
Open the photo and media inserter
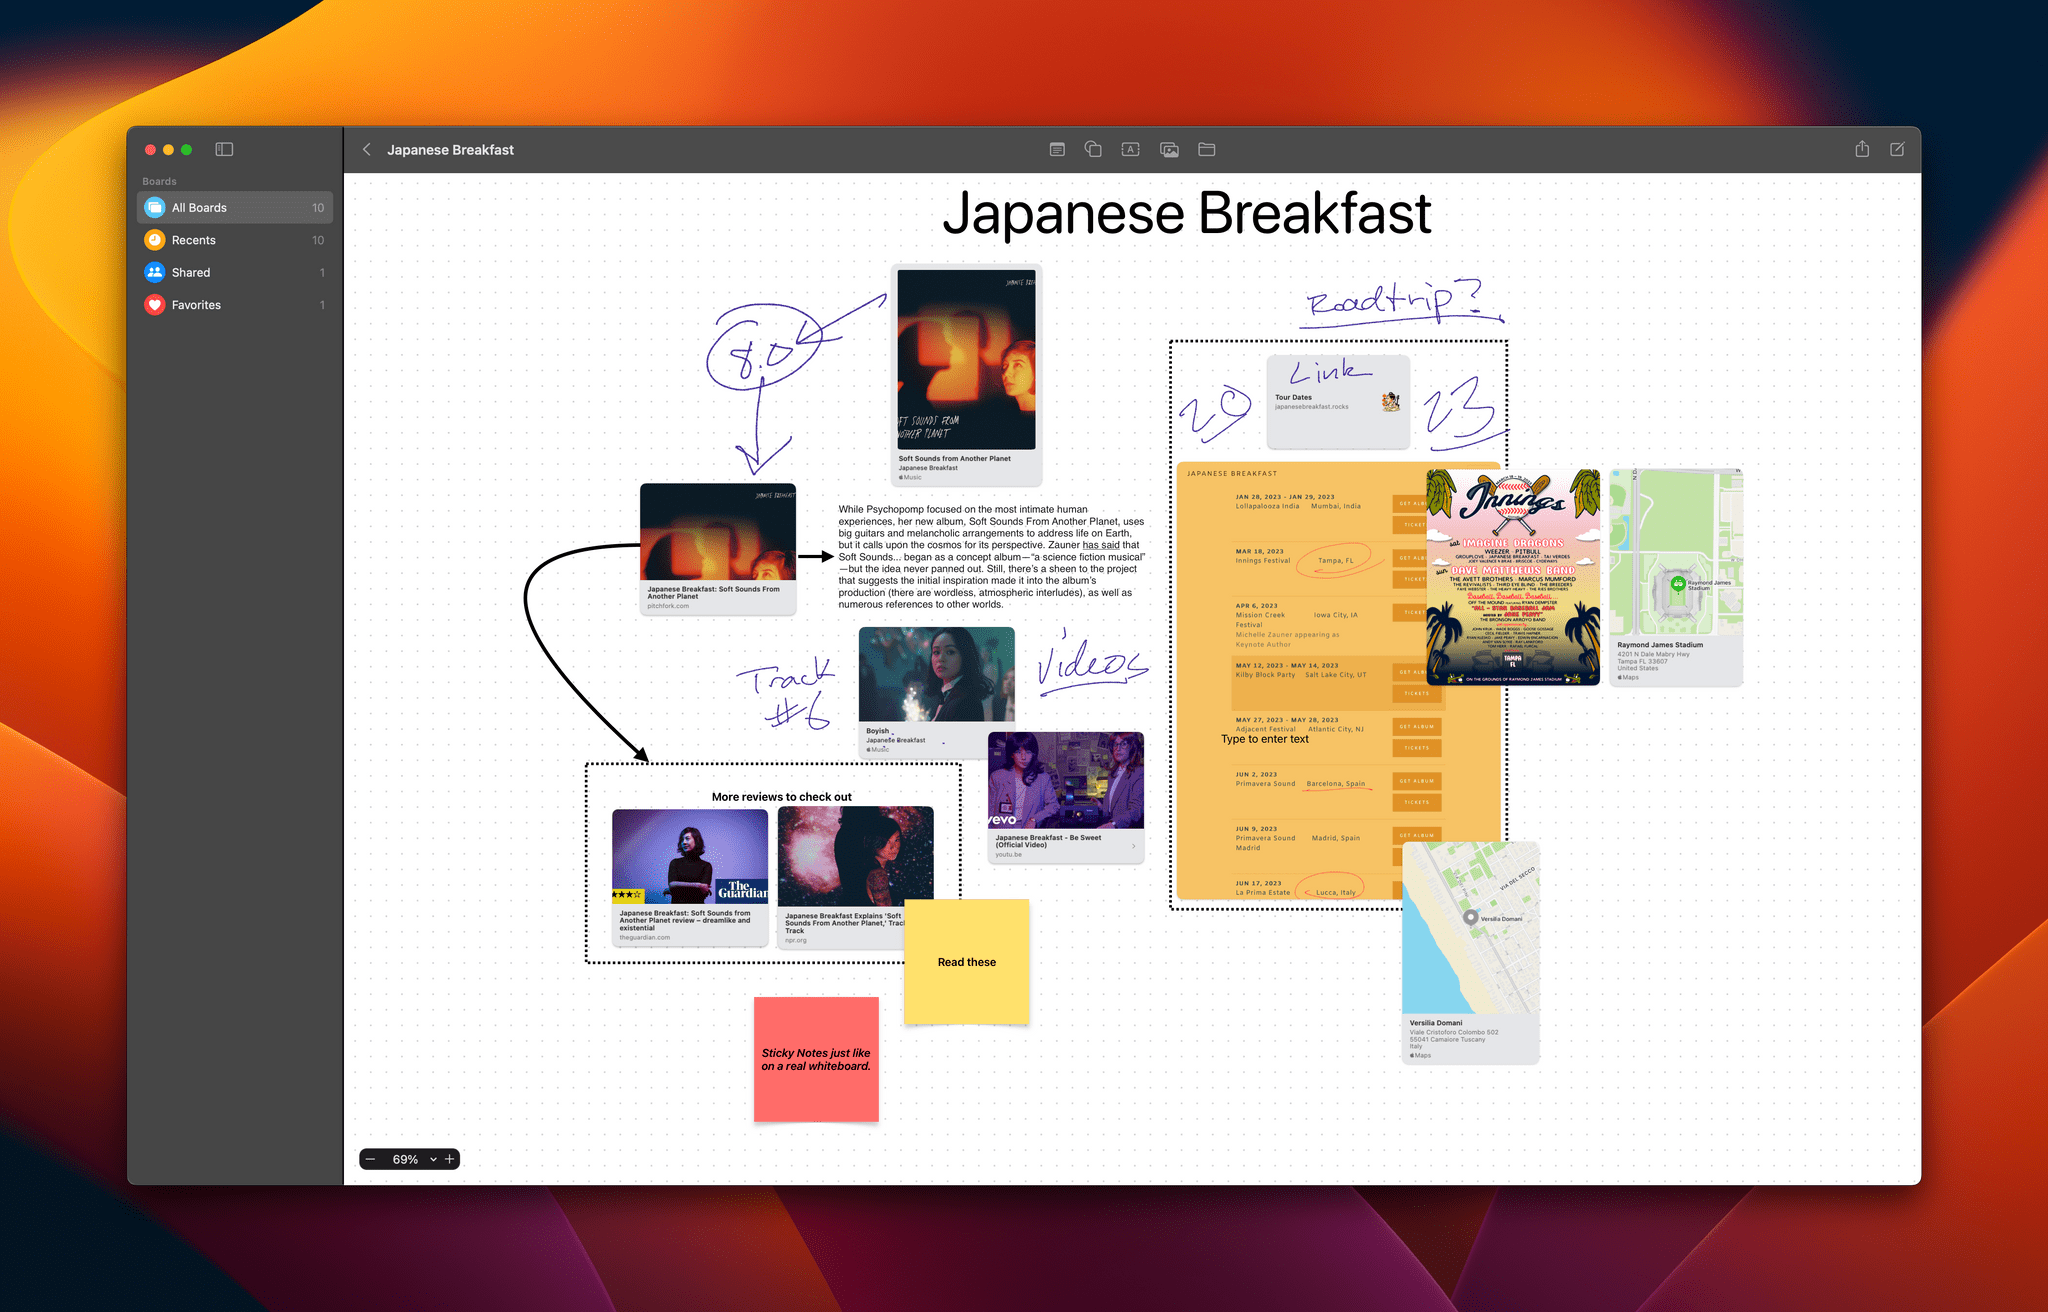tap(1169, 150)
